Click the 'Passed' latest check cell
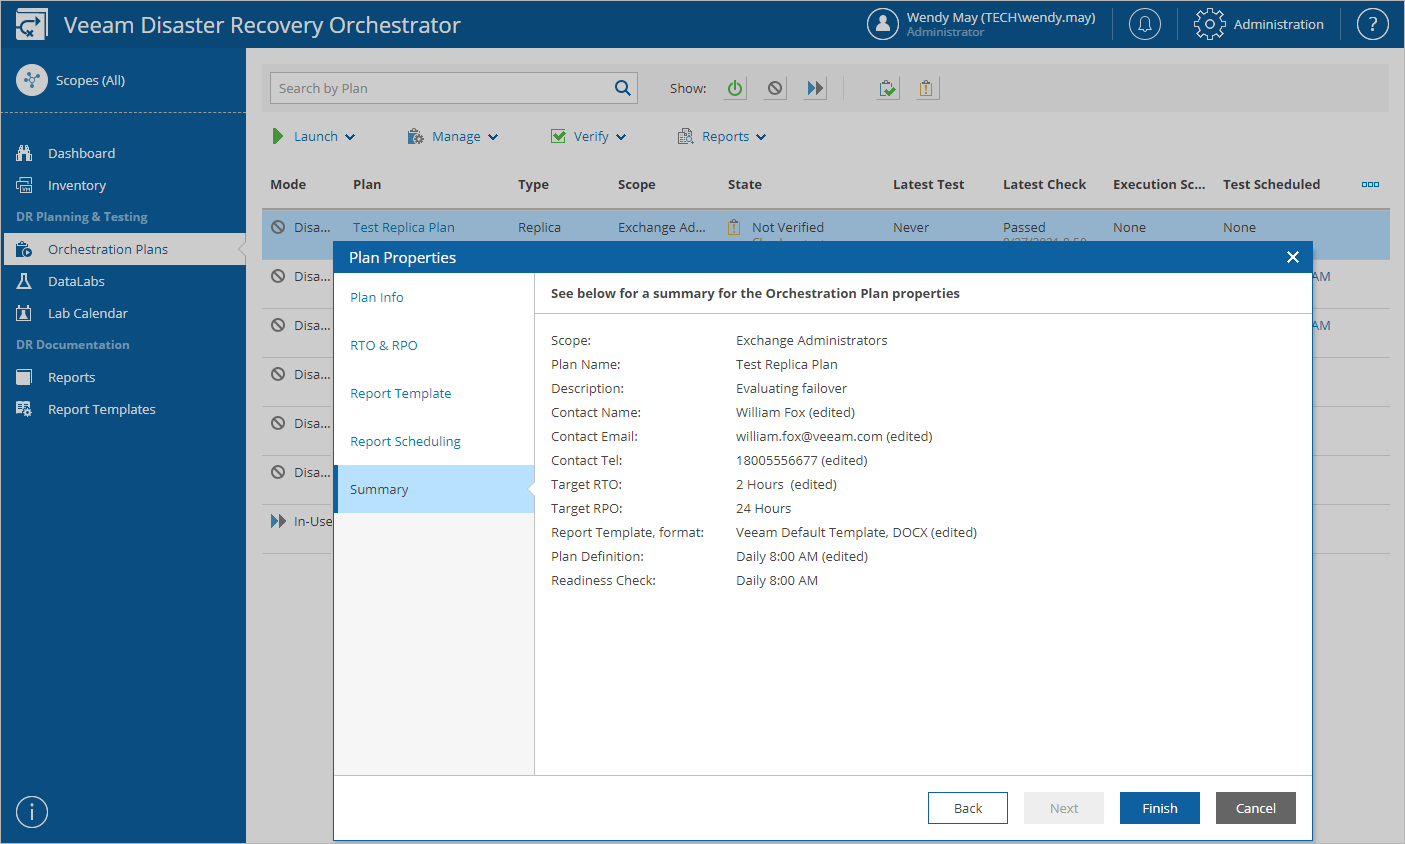The width and height of the screenshot is (1405, 844). point(1024,227)
